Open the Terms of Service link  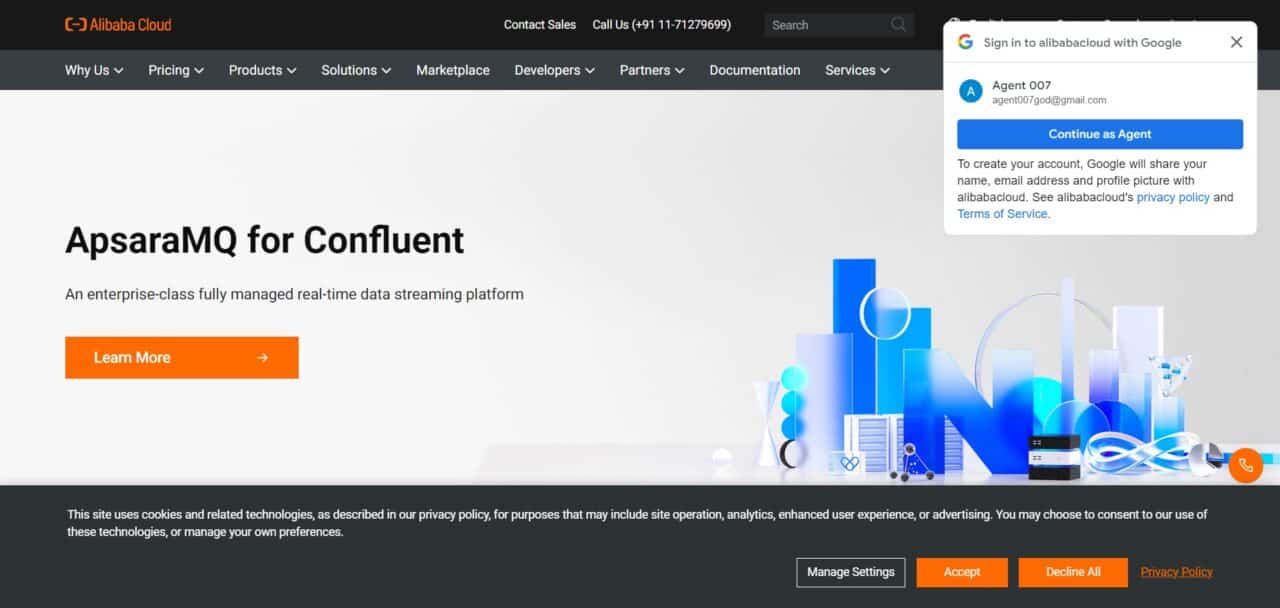point(1002,214)
